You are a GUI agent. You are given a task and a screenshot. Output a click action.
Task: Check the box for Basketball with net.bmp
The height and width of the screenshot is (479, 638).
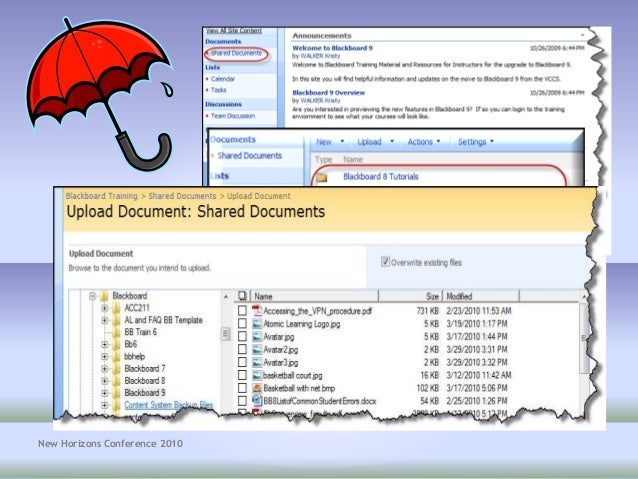tap(242, 388)
